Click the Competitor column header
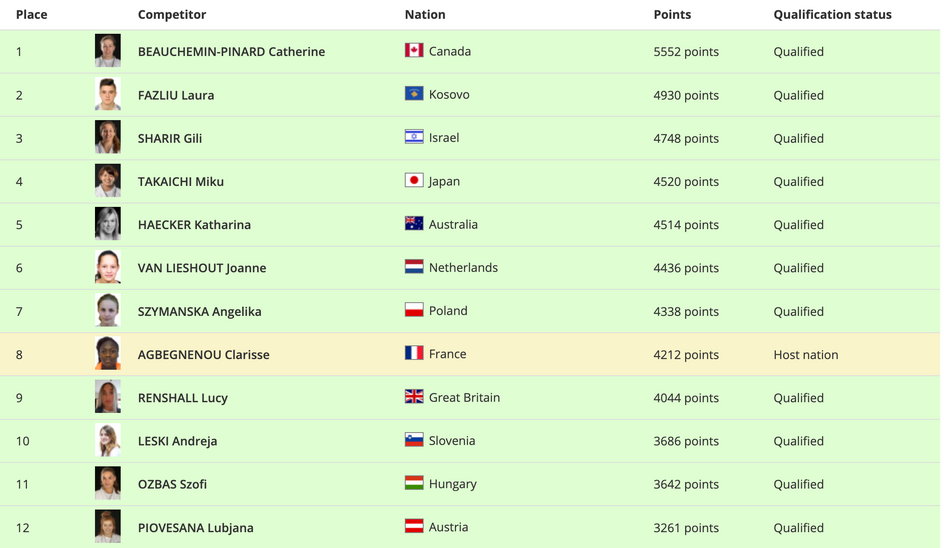 [172, 14]
